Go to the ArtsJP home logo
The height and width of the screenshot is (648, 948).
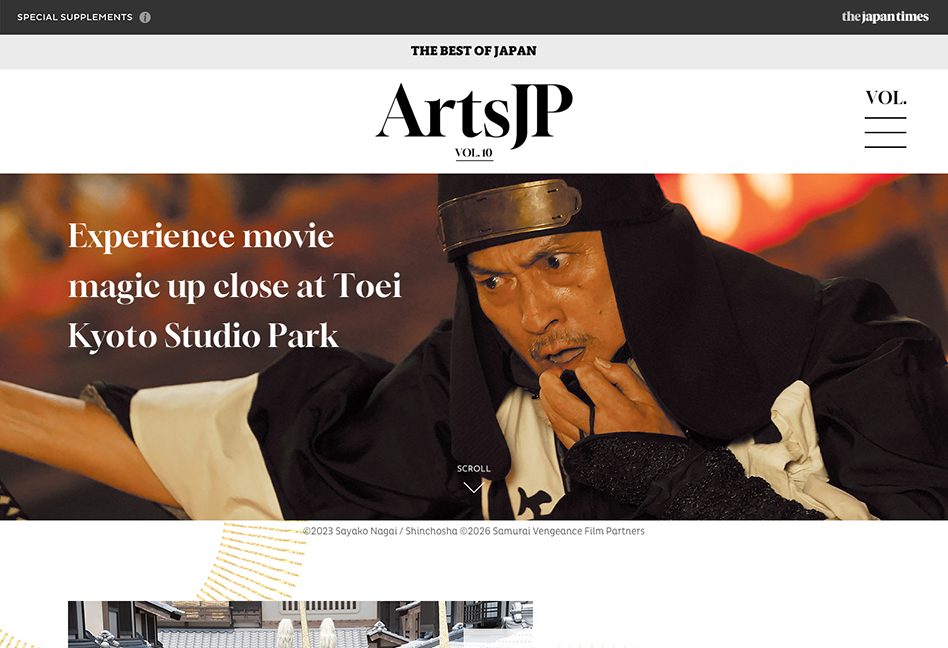pyautogui.click(x=474, y=114)
